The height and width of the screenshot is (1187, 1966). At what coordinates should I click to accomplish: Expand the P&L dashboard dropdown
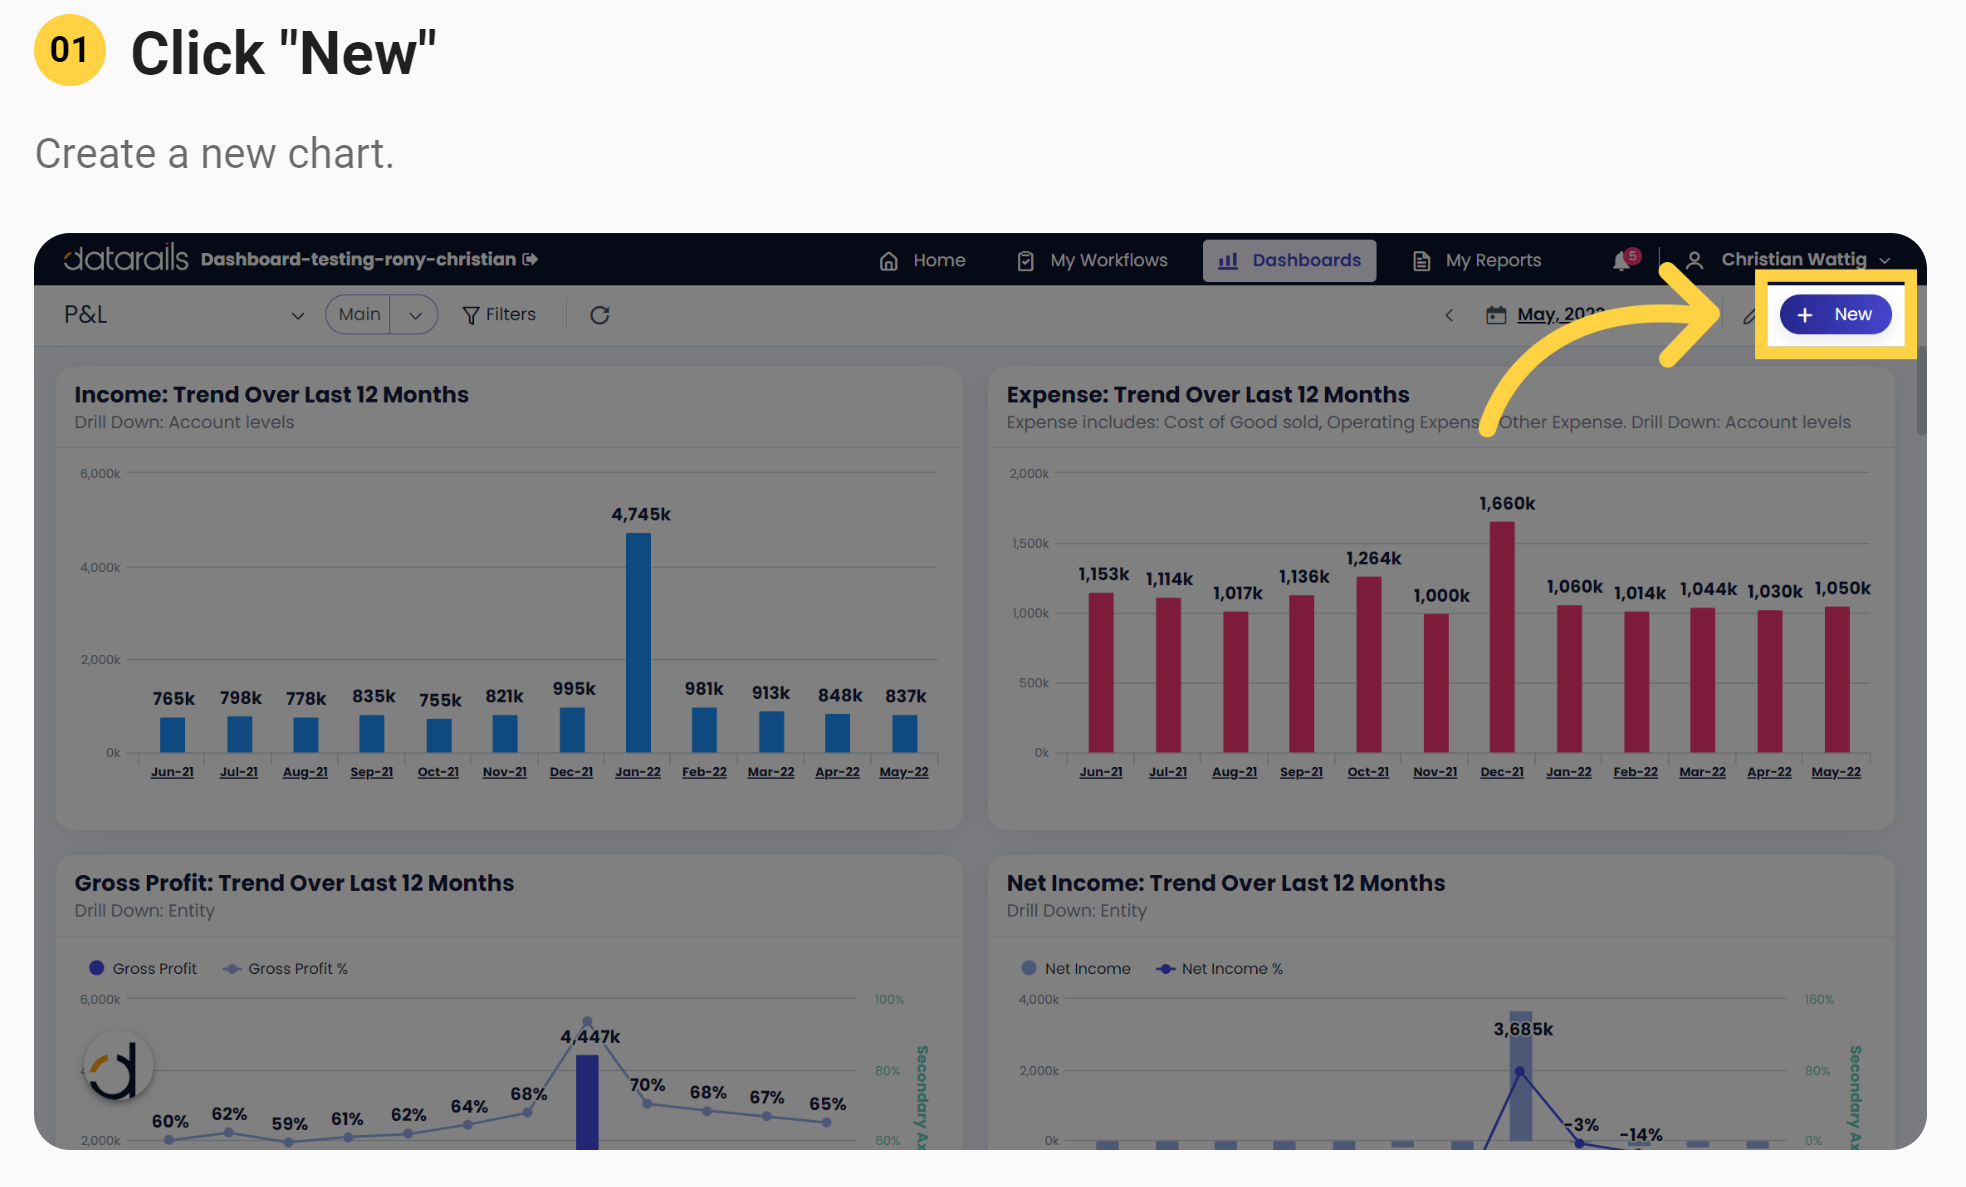pyautogui.click(x=297, y=315)
